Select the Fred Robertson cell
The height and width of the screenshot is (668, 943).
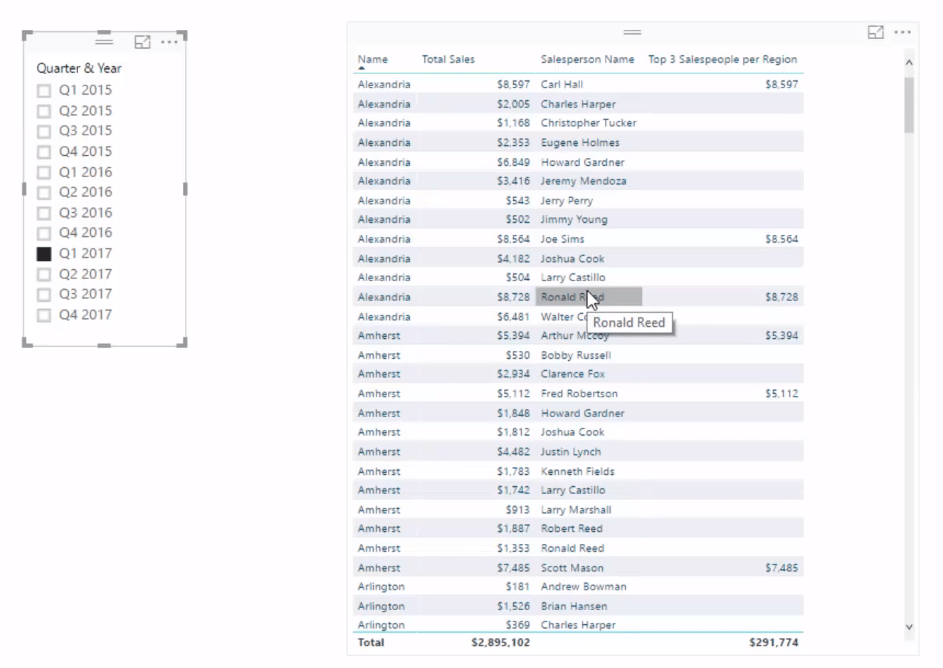[579, 394]
